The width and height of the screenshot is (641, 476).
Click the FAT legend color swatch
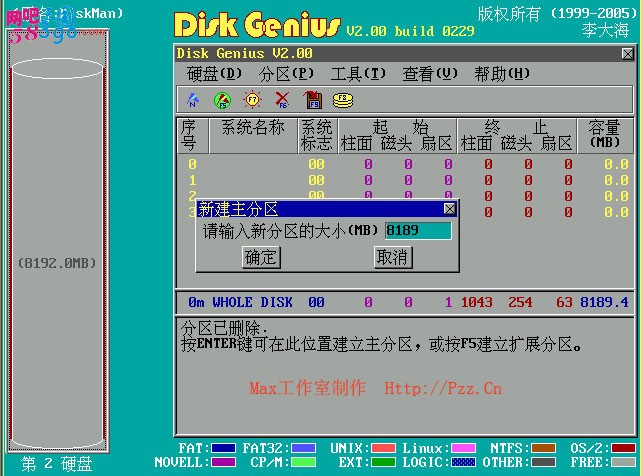pyautogui.click(x=223, y=448)
